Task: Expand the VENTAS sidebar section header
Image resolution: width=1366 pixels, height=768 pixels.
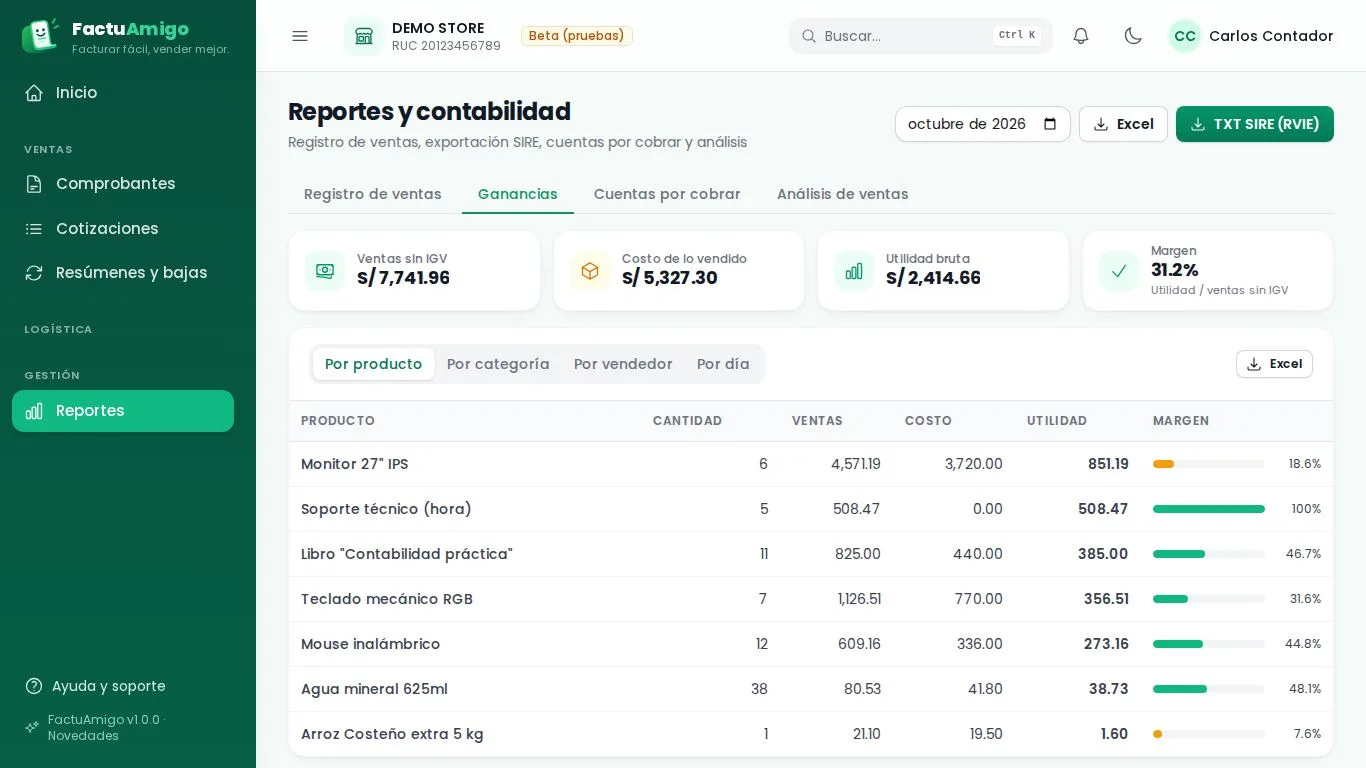Action: coord(48,150)
